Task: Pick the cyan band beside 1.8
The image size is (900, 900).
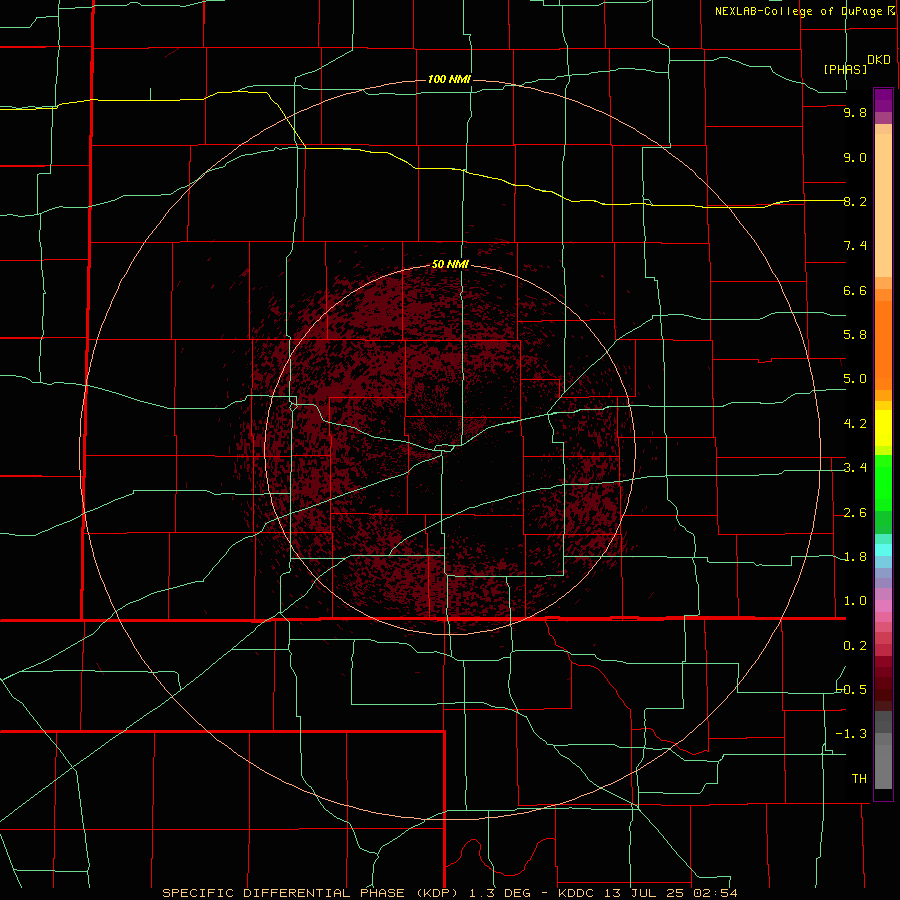Action: pyautogui.click(x=883, y=550)
